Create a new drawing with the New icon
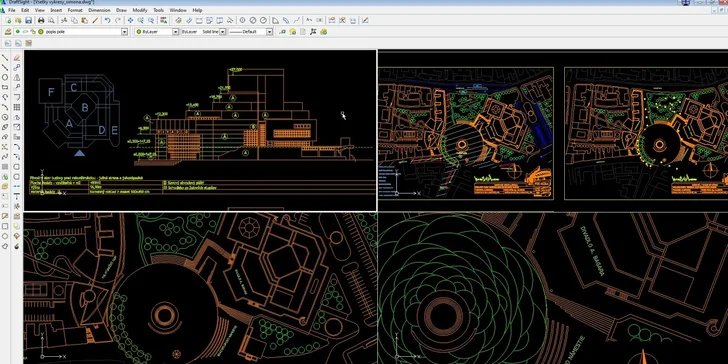Screen dimensions: 728x364 pyautogui.click(x=8, y=20)
